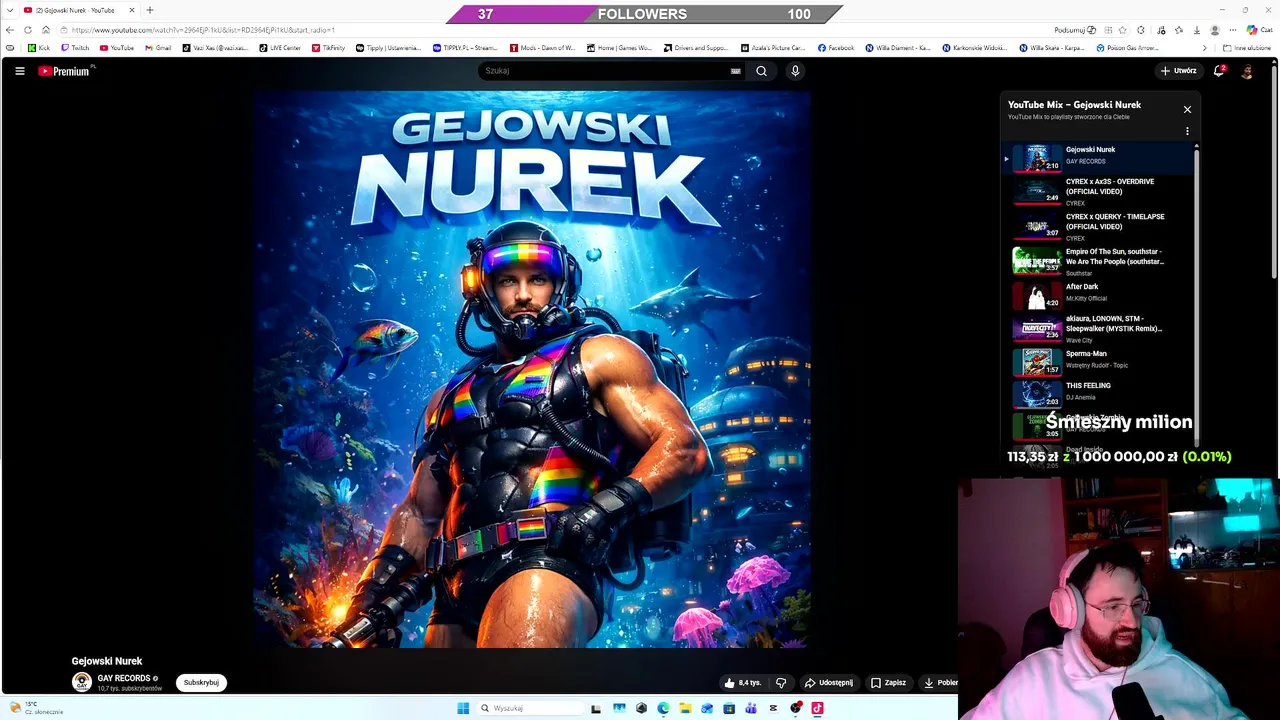Play THIS FEELING by DJ Anemia
The image size is (1280, 720).
coord(1099,393)
